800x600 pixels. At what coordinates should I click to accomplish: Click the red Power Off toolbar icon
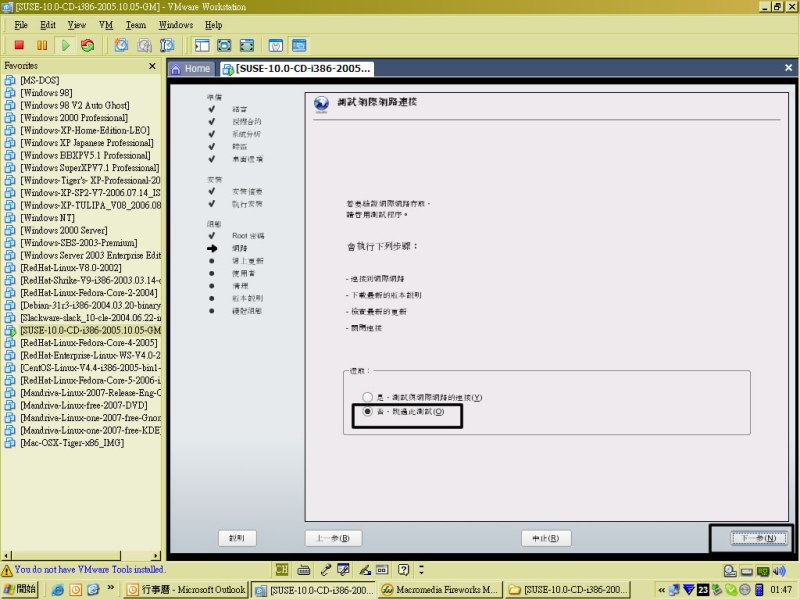pos(19,45)
